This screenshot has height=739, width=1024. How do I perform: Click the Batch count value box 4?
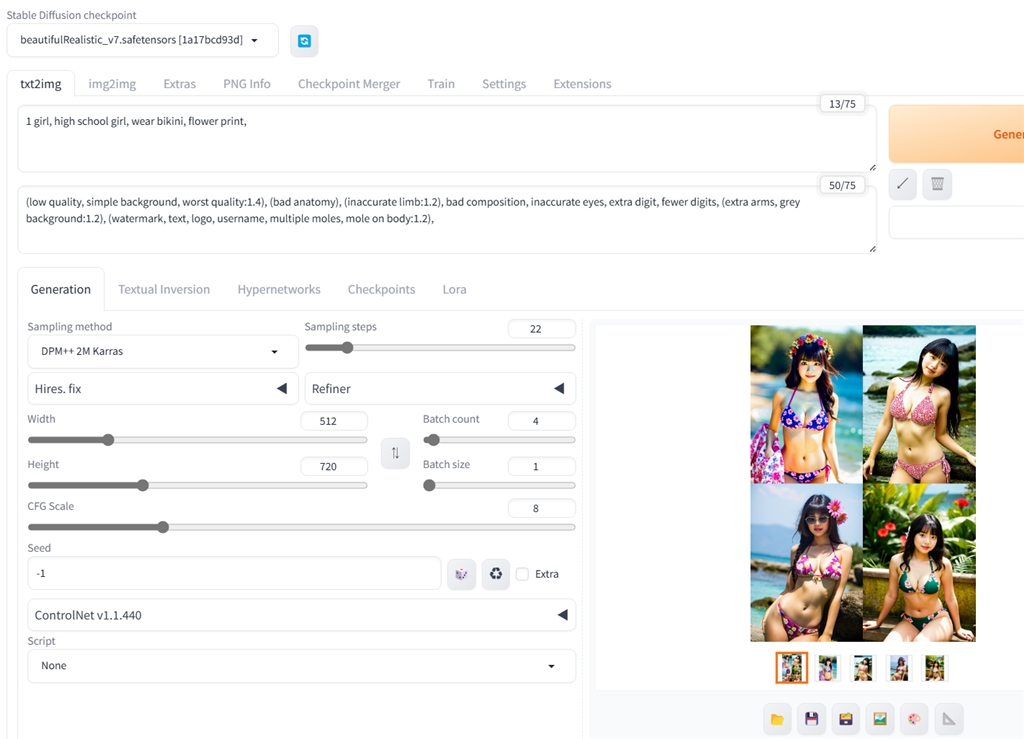pos(541,421)
